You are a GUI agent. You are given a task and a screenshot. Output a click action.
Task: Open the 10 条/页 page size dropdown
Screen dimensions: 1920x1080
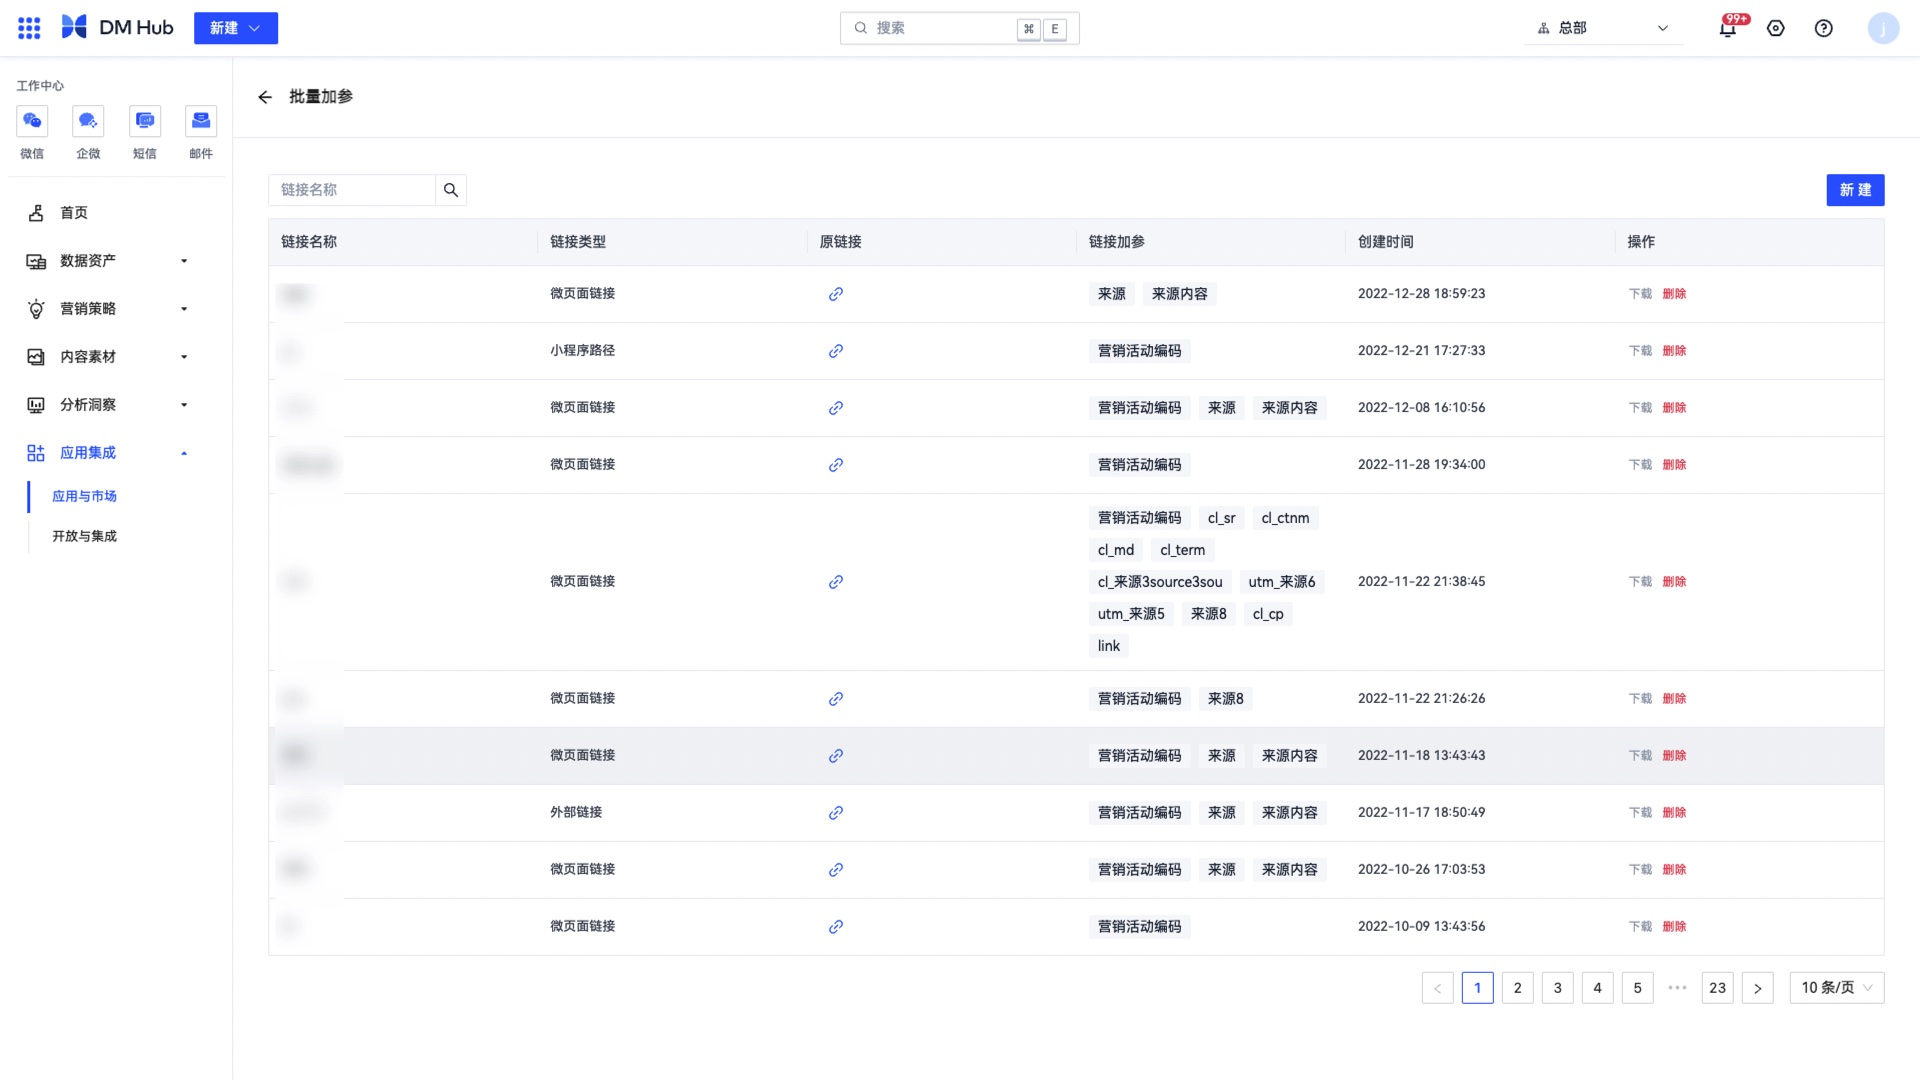(1837, 988)
